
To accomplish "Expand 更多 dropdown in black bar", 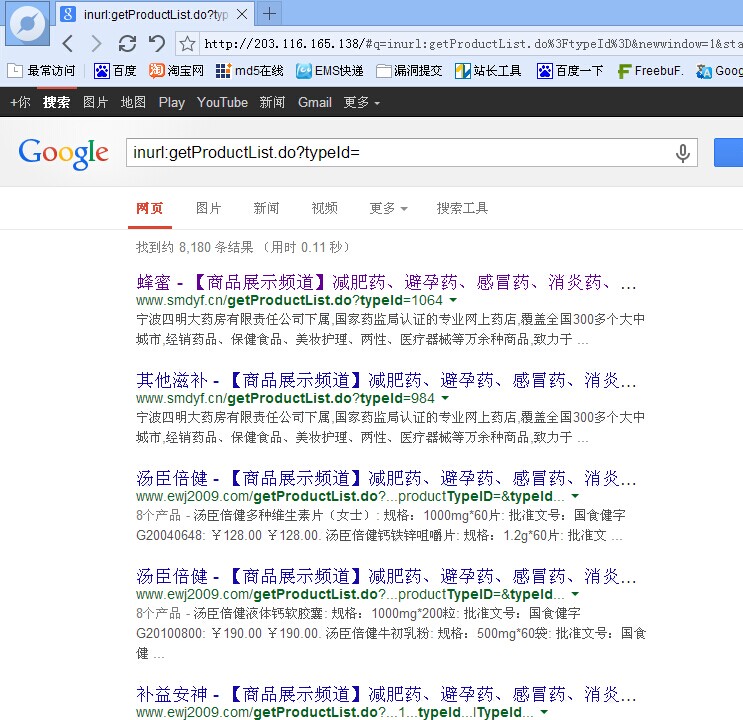I will coord(362,102).
